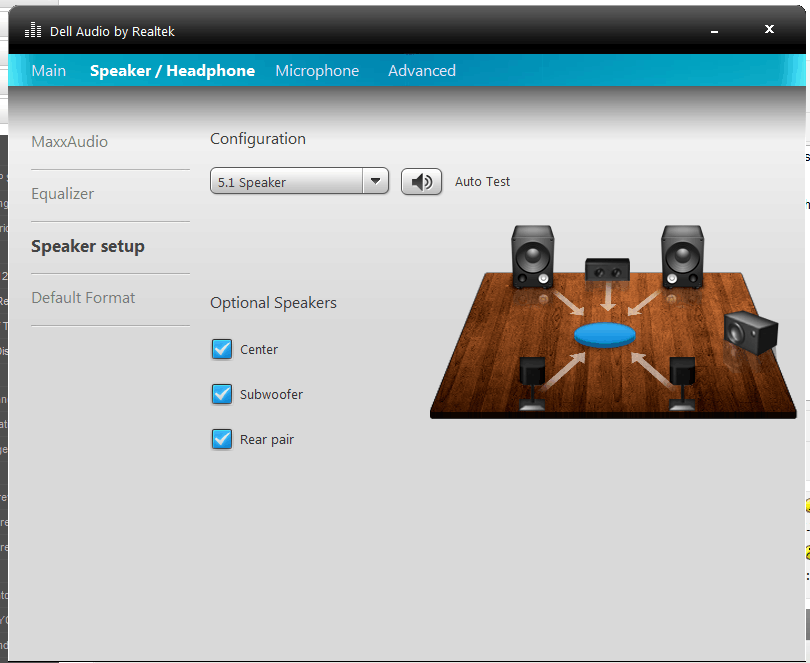Image resolution: width=810 pixels, height=663 pixels.
Task: Uncheck the Center optional speaker checkbox
Action: 222,349
